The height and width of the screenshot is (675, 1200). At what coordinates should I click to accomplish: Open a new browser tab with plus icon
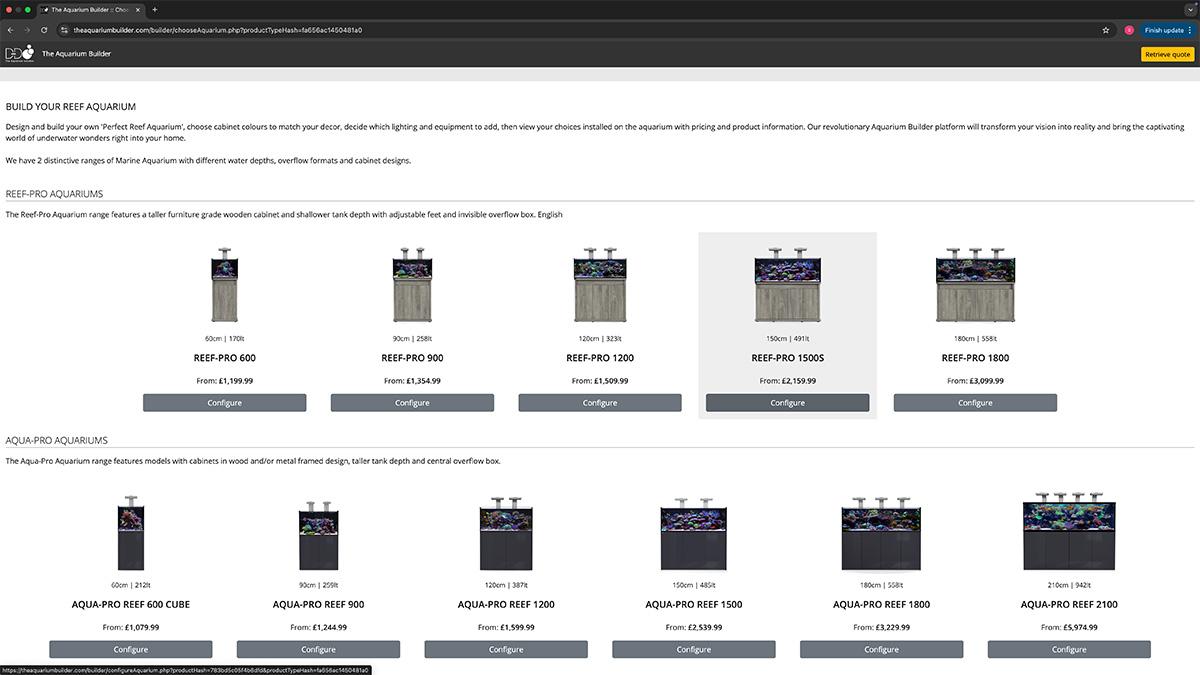[x=154, y=10]
